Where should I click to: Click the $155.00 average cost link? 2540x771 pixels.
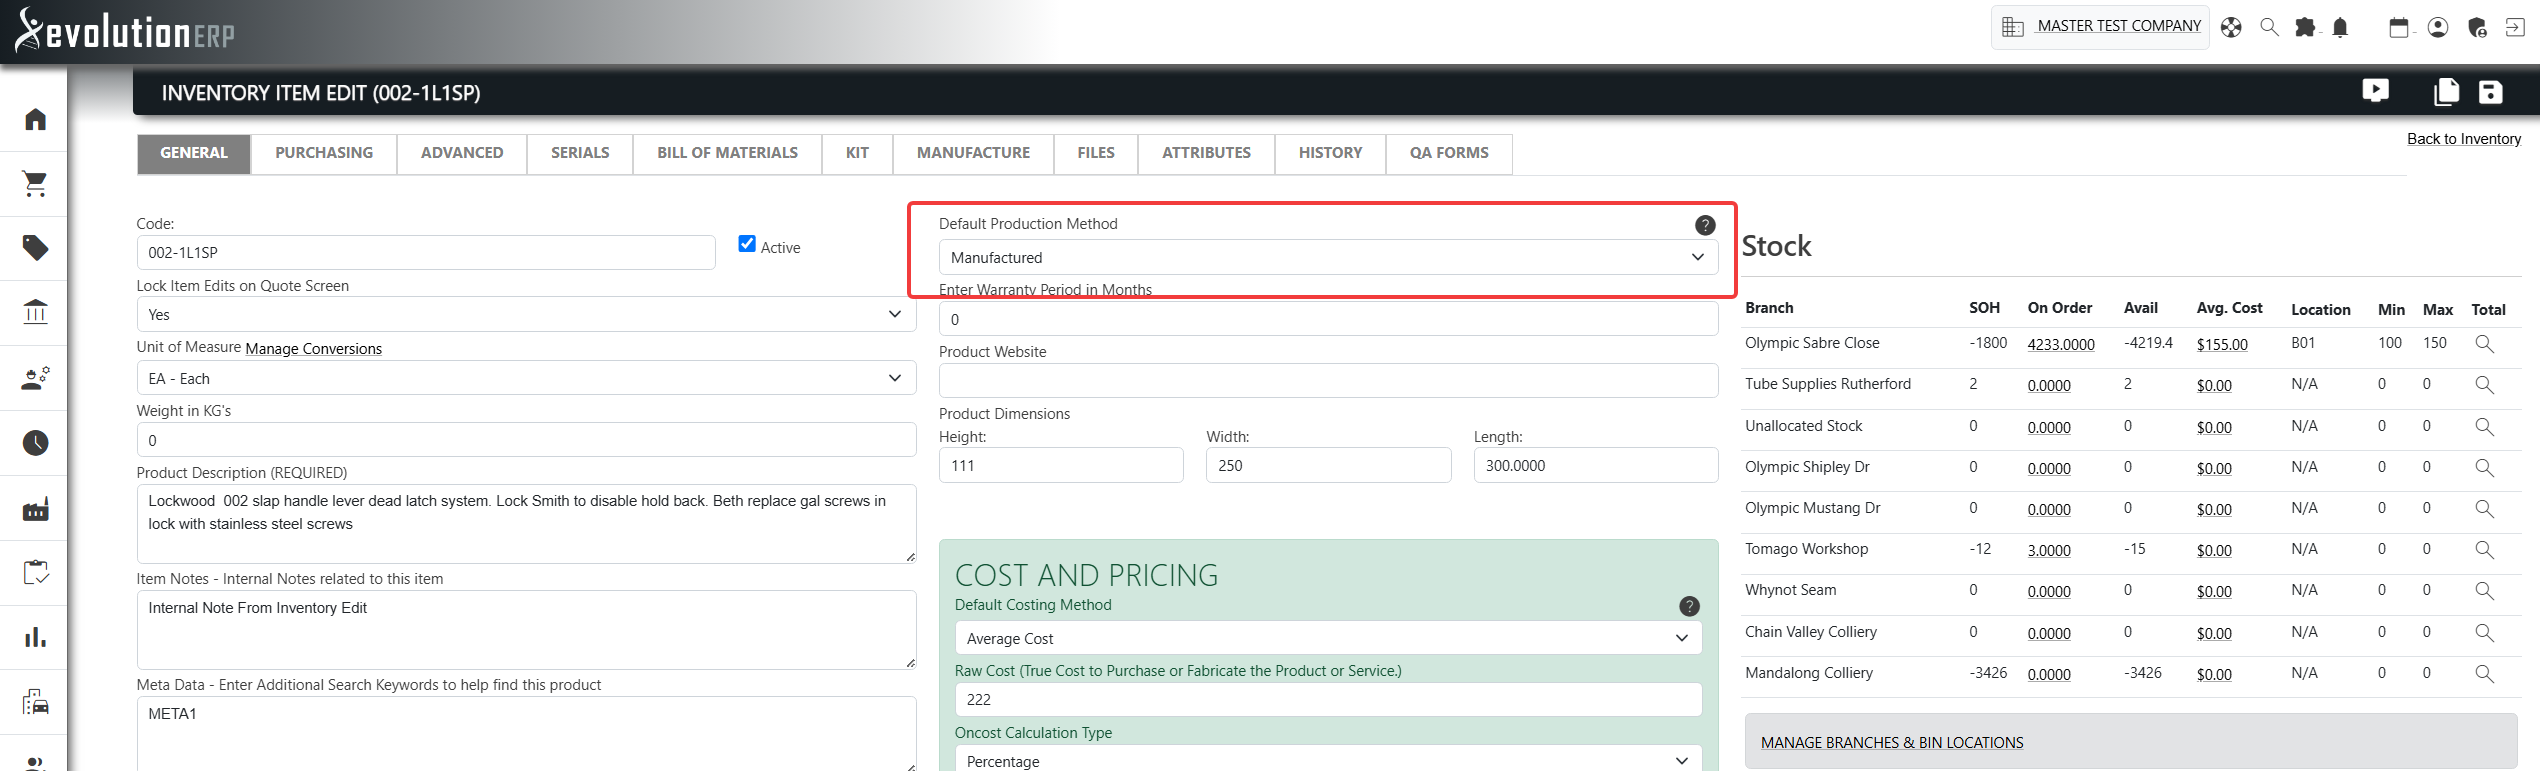(x=2222, y=345)
